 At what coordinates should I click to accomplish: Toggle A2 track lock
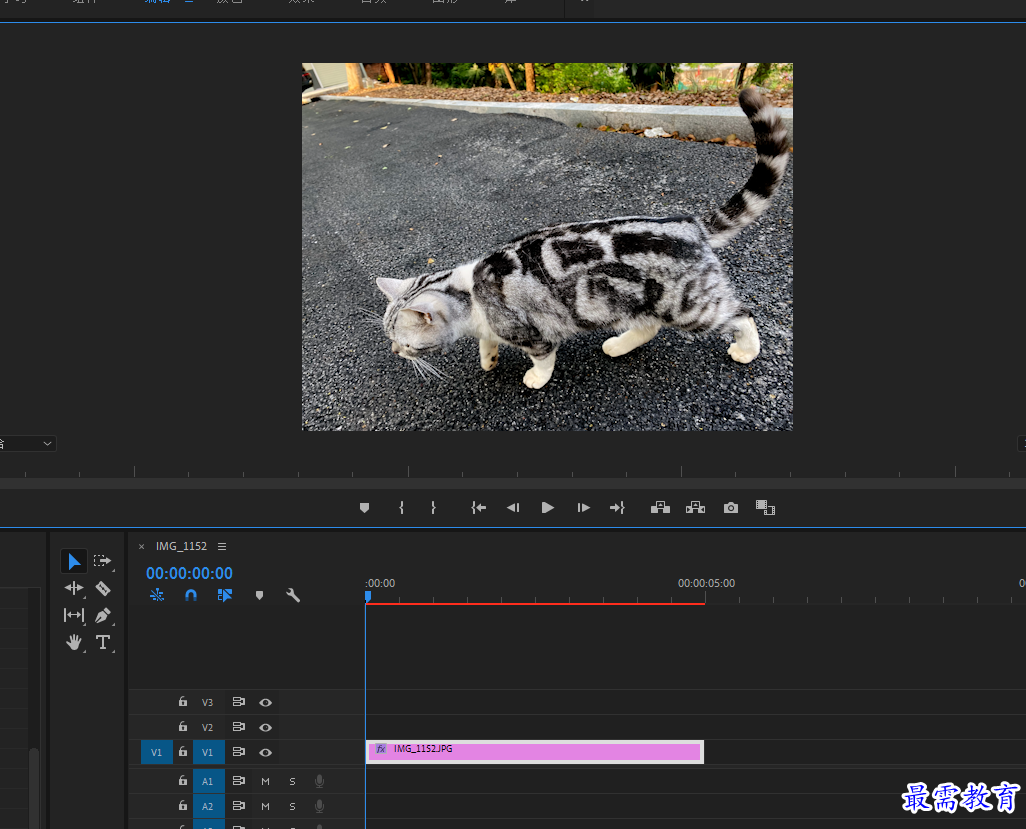[x=183, y=805]
